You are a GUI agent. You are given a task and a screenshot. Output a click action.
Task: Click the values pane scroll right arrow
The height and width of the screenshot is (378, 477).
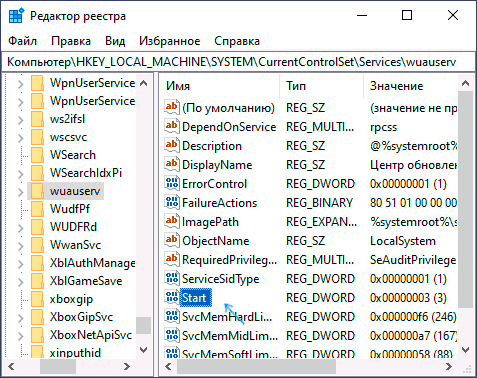449,367
